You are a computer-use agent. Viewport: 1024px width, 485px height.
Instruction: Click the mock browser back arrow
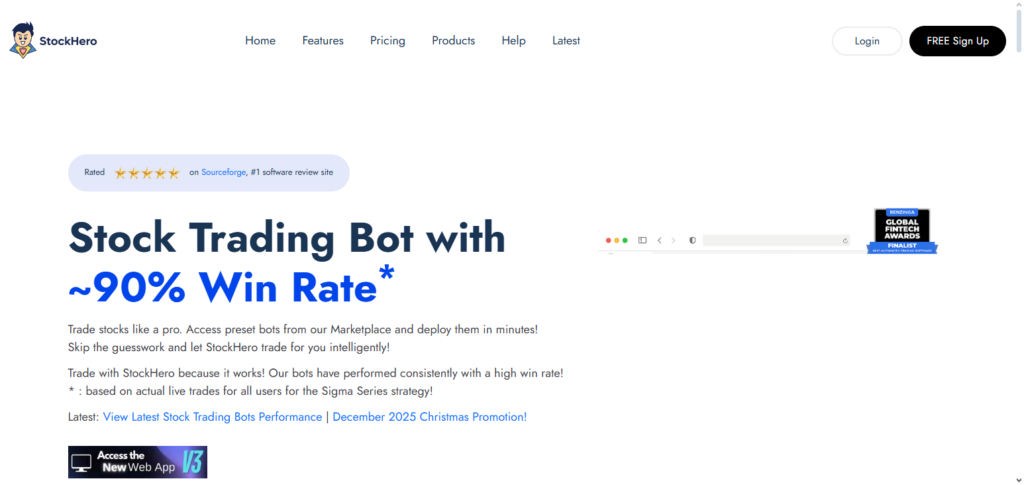[x=659, y=240]
